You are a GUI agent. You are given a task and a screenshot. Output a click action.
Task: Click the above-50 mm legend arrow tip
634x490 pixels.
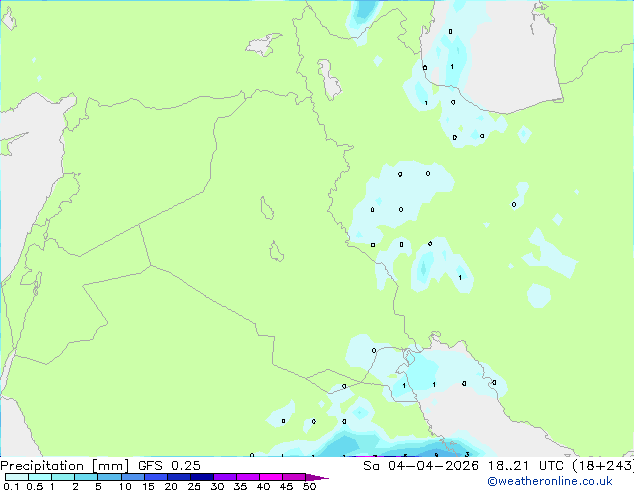317,477
